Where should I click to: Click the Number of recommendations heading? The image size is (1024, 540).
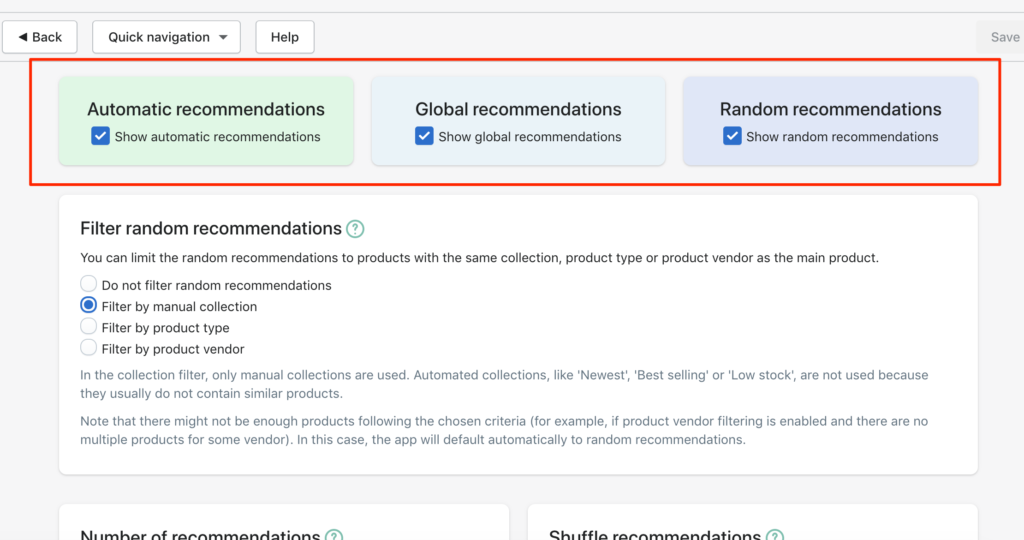(200, 535)
